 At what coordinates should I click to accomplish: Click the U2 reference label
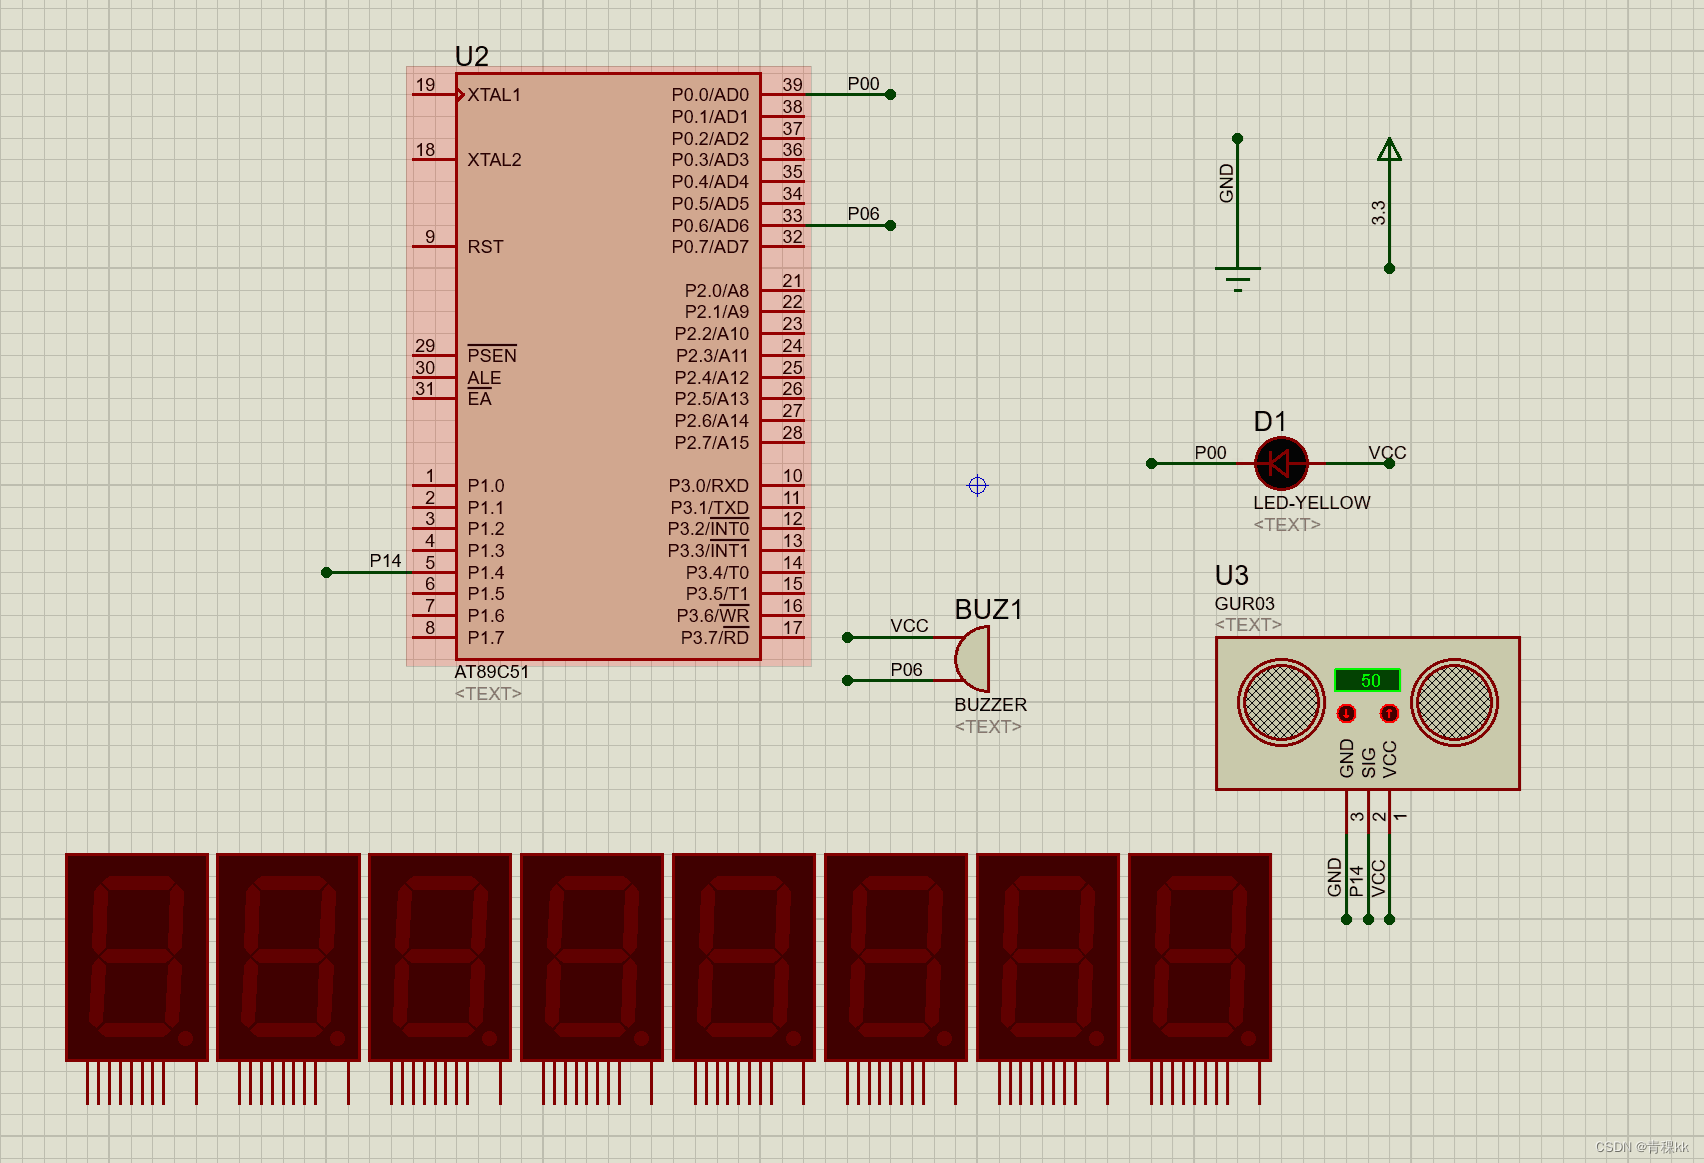pos(472,56)
